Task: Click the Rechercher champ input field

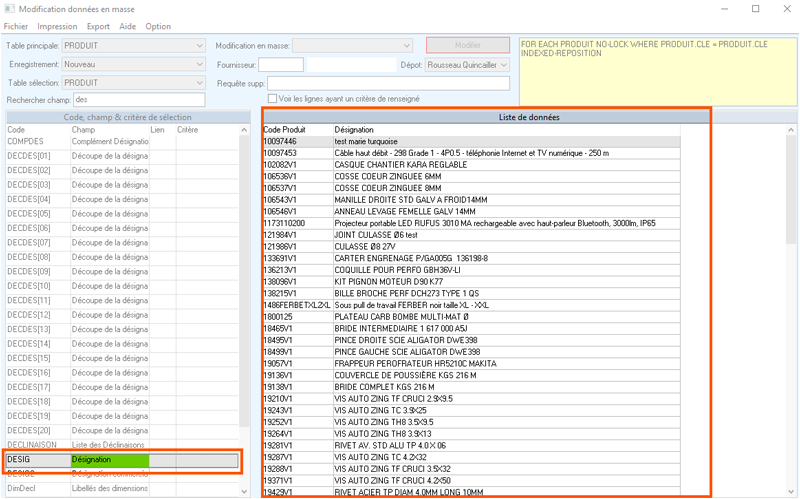Action: 139,99
